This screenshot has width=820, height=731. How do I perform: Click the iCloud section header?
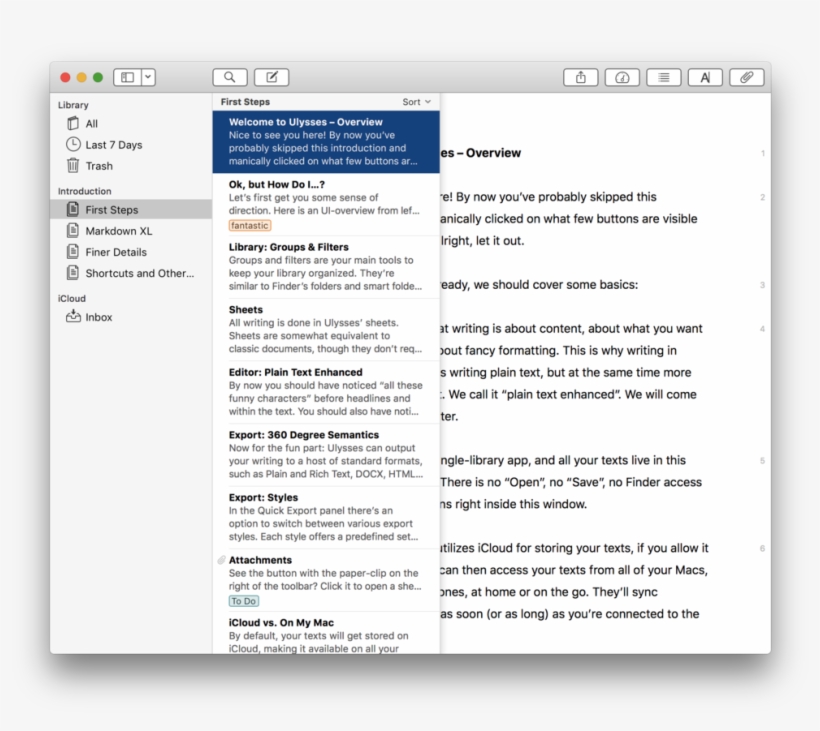[x=71, y=298]
